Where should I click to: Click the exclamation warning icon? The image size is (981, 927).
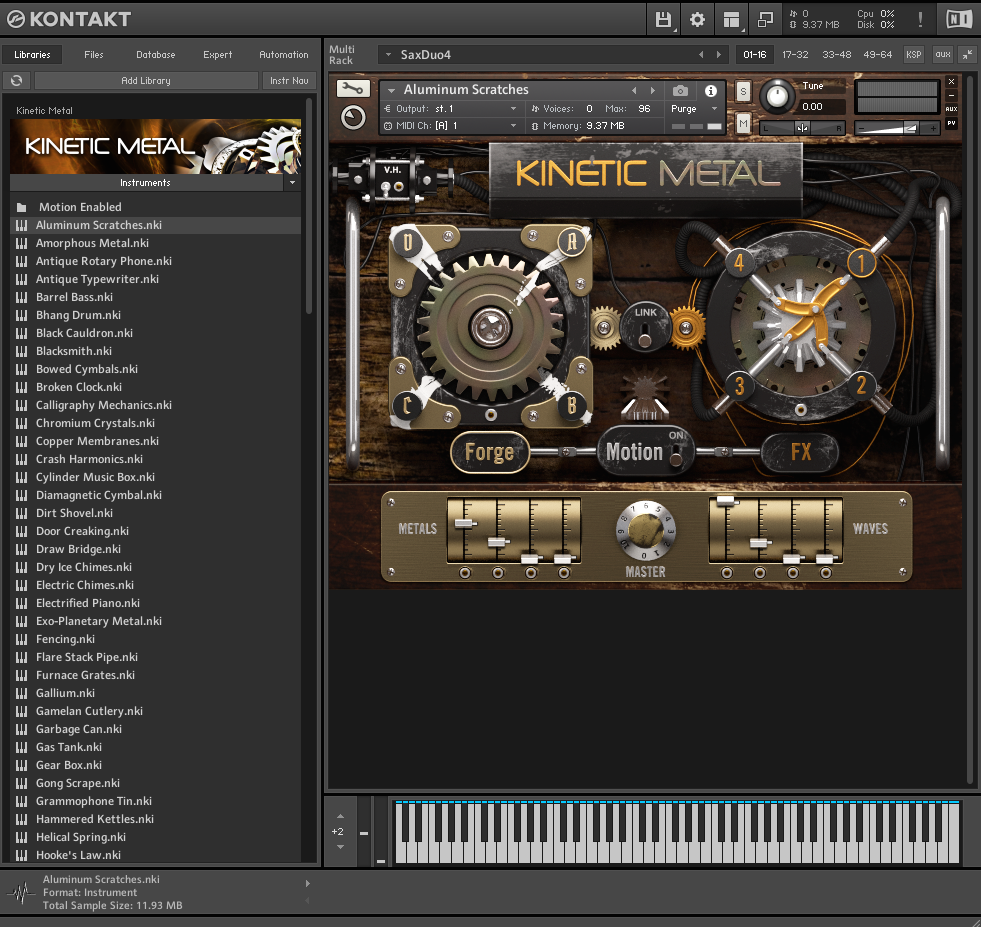920,19
